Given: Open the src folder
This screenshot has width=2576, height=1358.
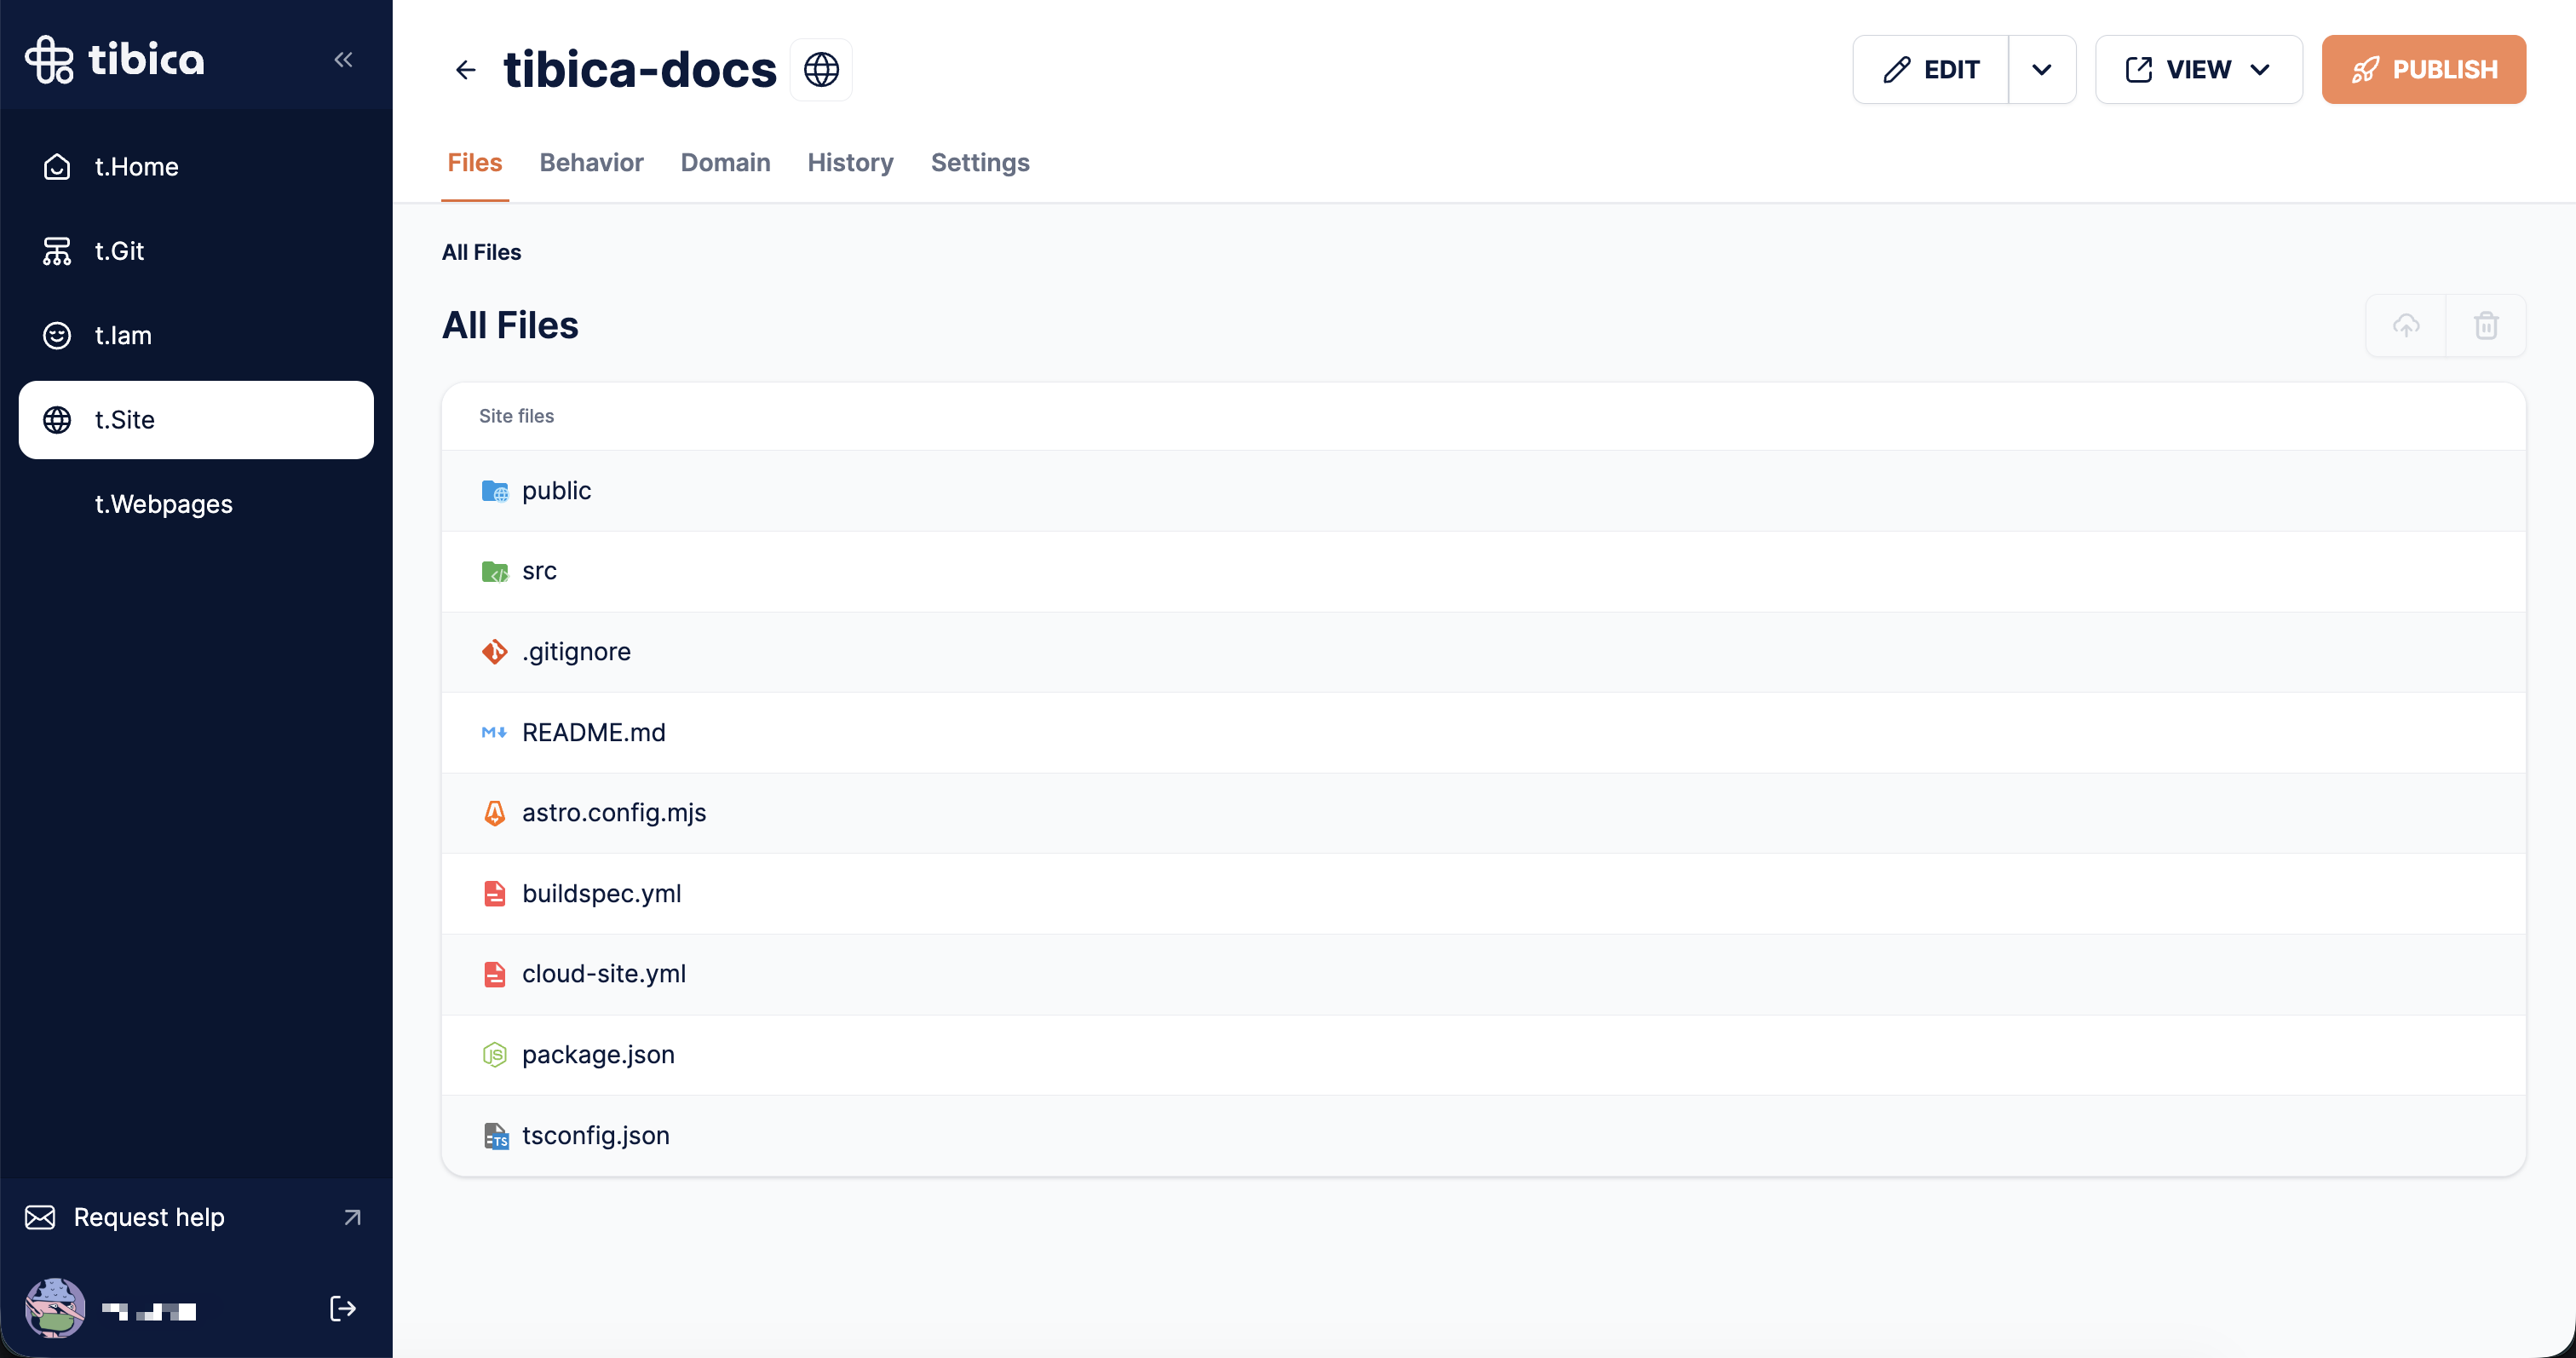Looking at the screenshot, I should (539, 571).
